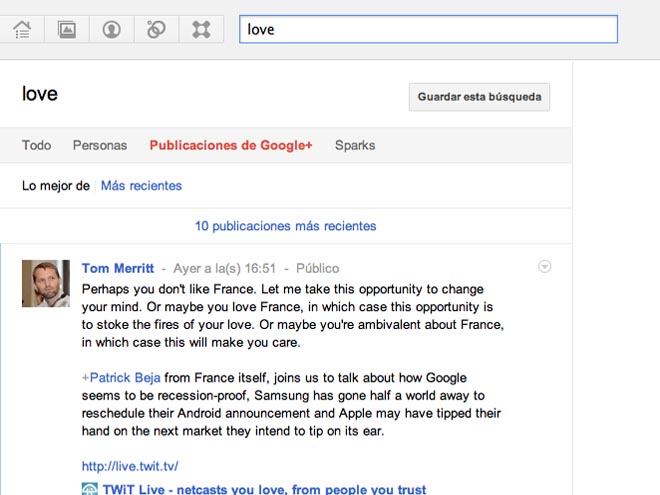
Task: Select the 'Publicaciones de Google+' tab
Action: point(231,145)
